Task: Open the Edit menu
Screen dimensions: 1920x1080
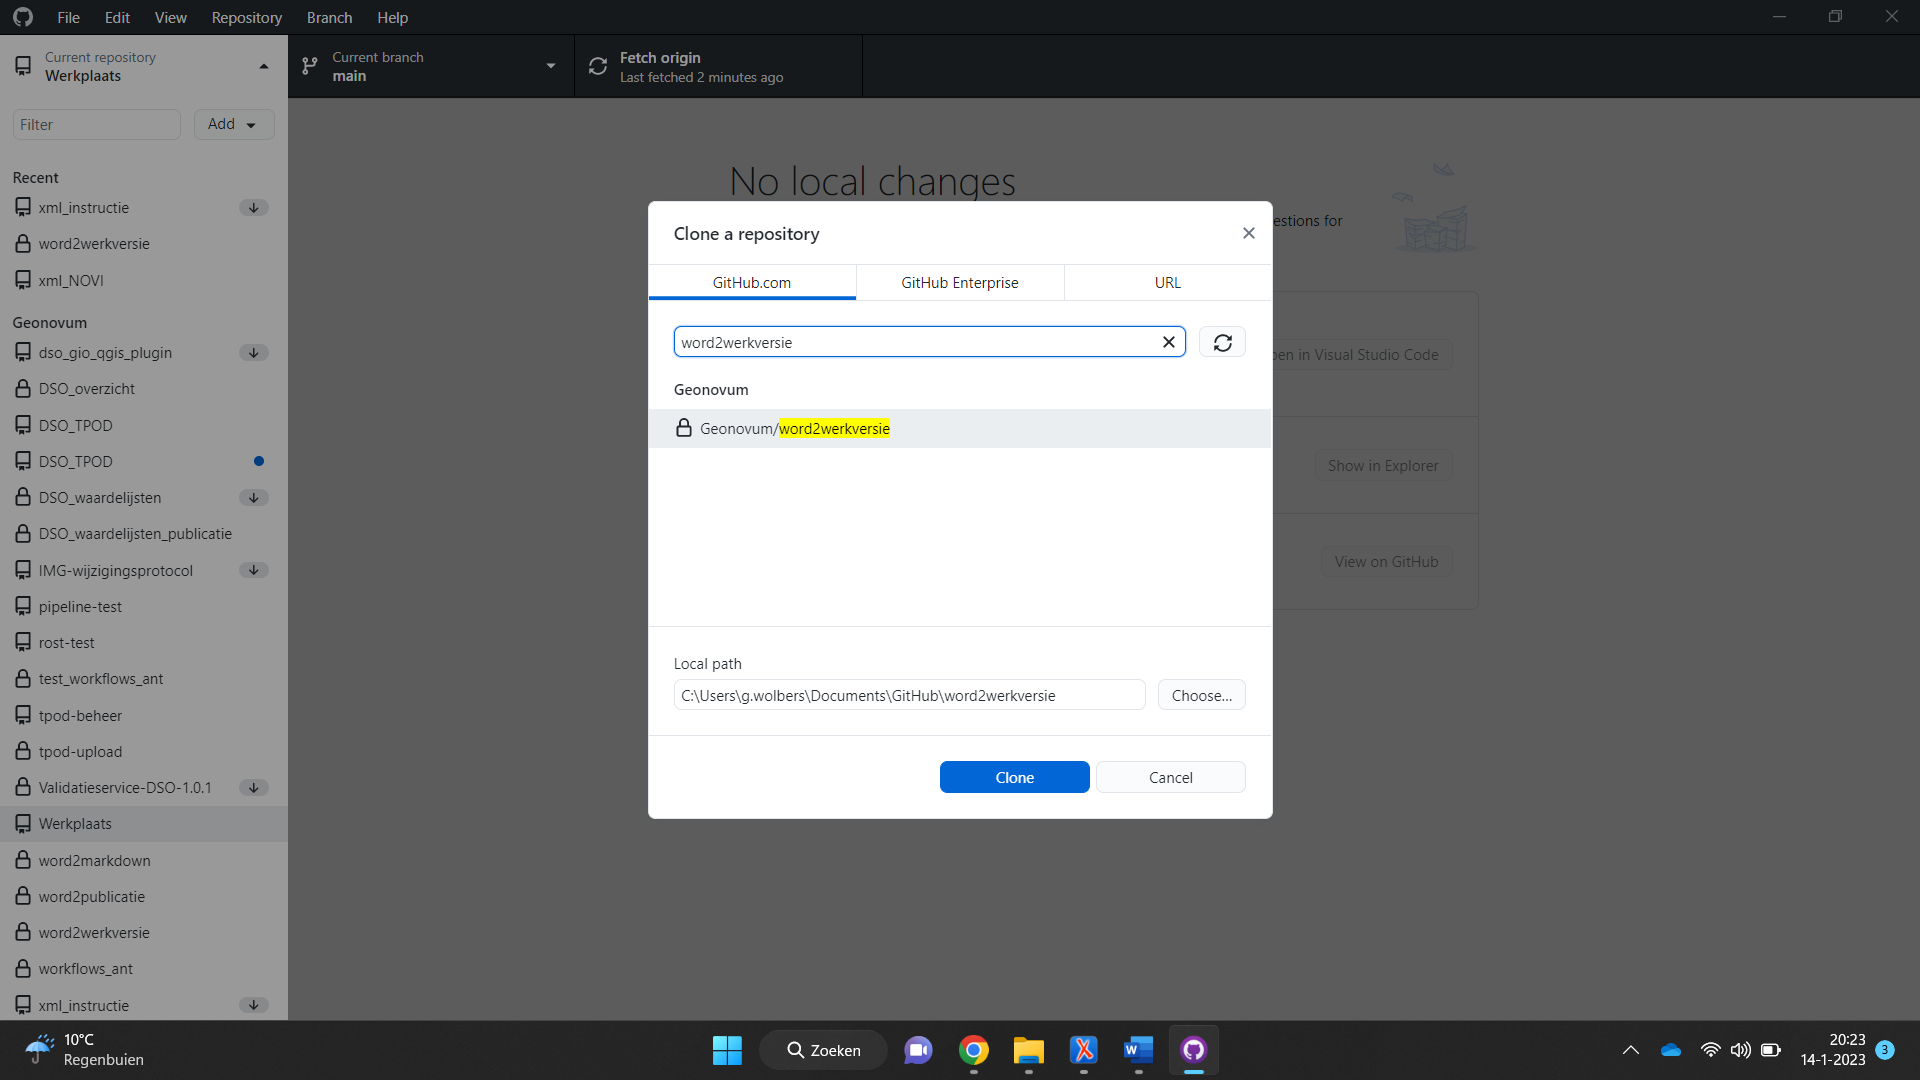Action: pos(117,17)
